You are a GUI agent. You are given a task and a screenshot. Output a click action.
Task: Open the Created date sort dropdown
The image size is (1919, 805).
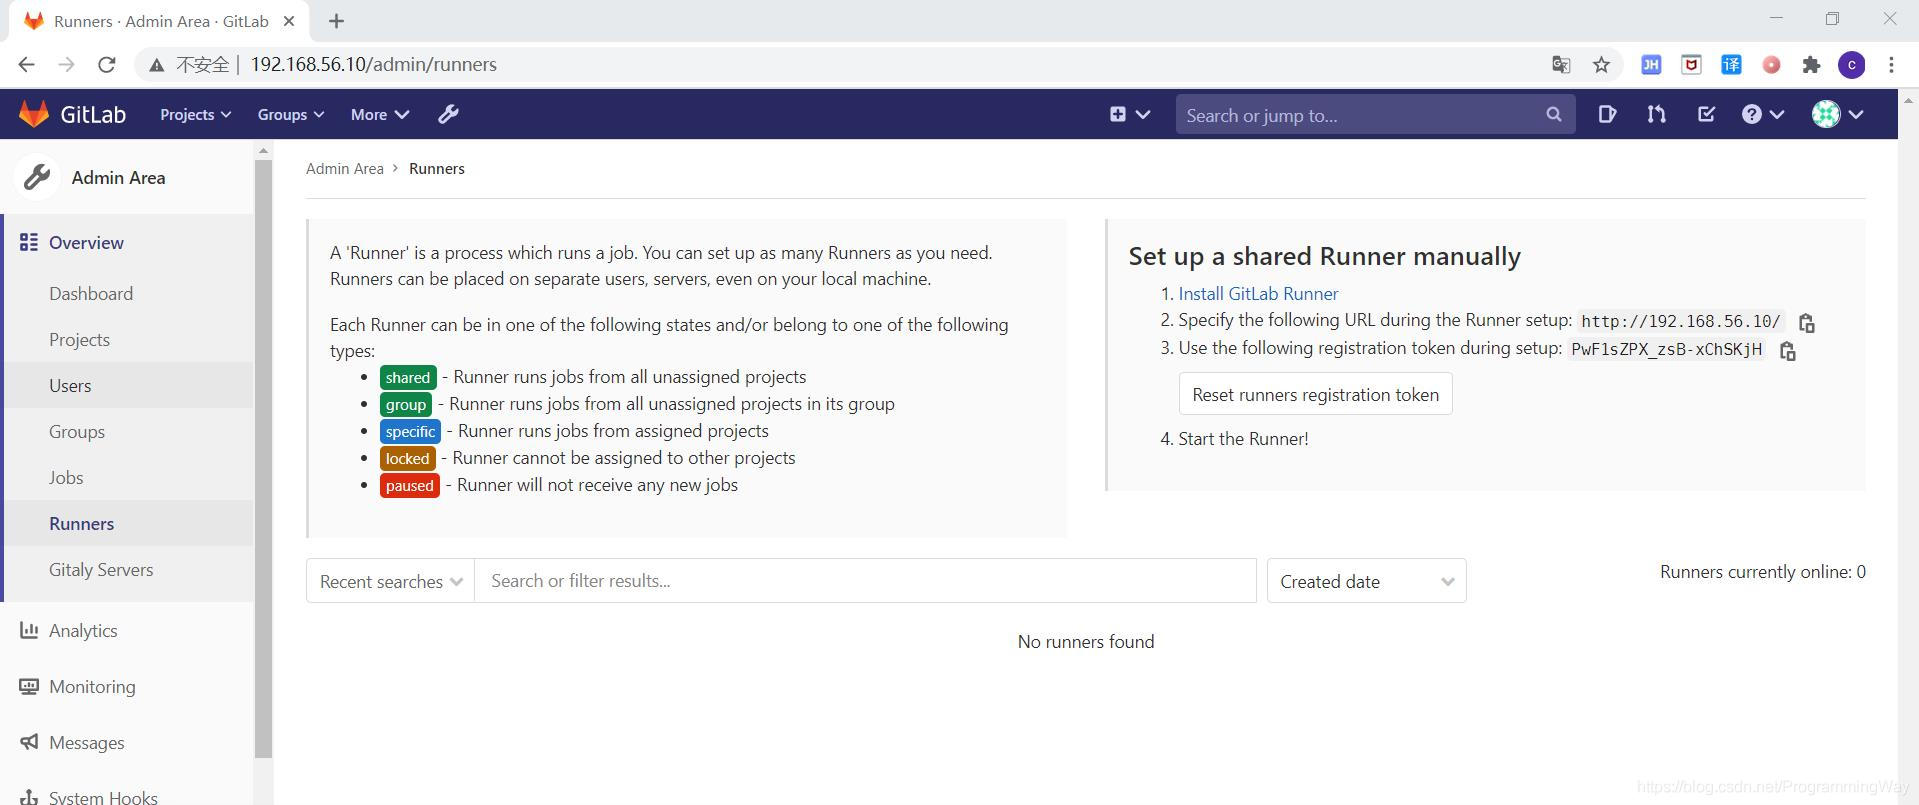pyautogui.click(x=1366, y=581)
